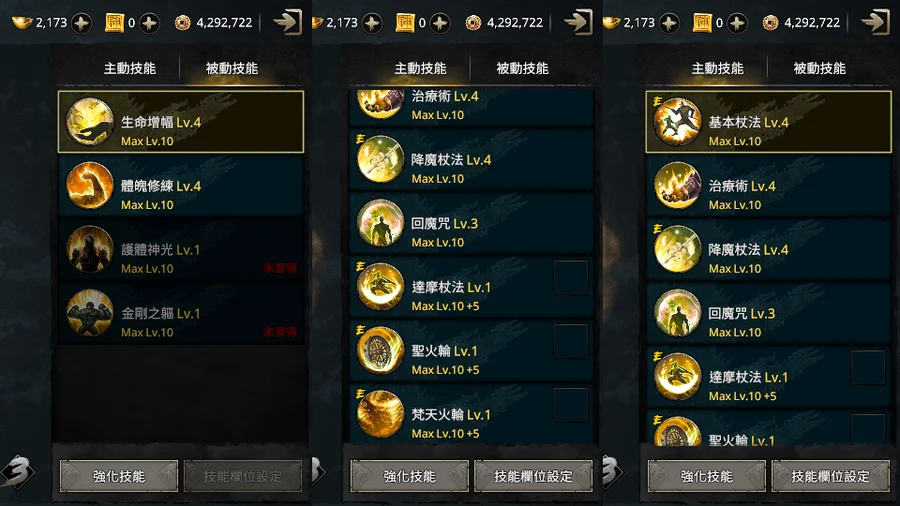Click the exit arrow icon in left panel
The height and width of the screenshot is (506, 900).
288,22
